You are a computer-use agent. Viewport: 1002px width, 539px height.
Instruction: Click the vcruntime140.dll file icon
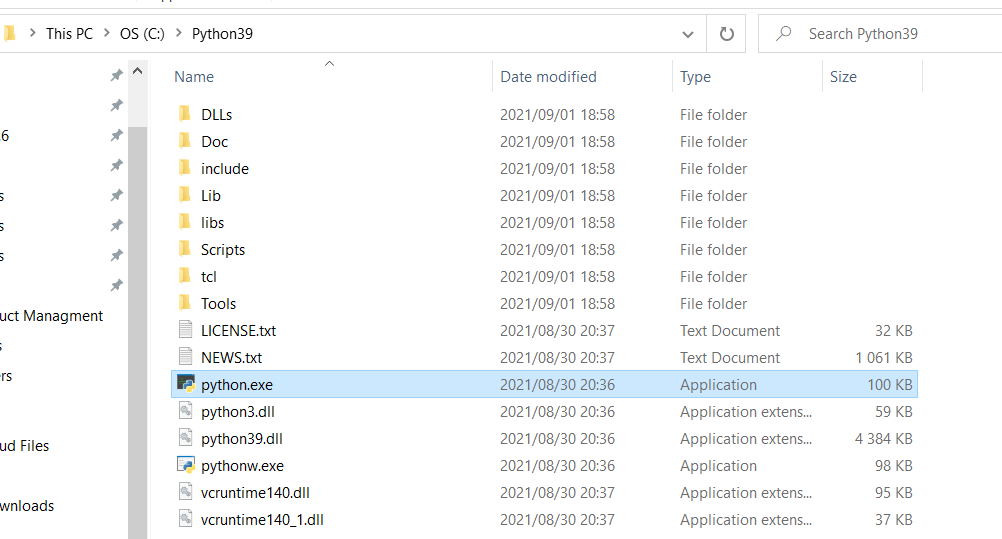point(185,492)
